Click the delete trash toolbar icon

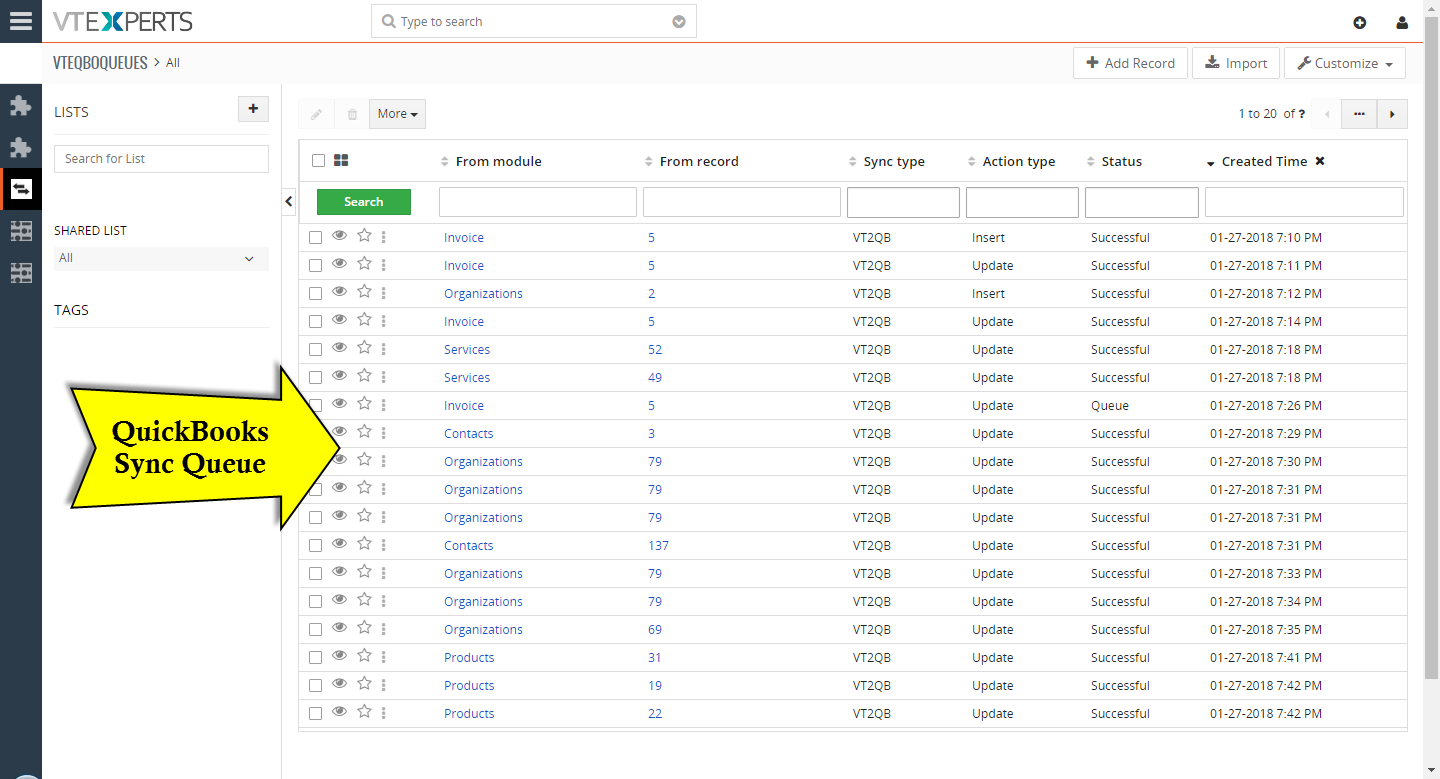click(352, 114)
